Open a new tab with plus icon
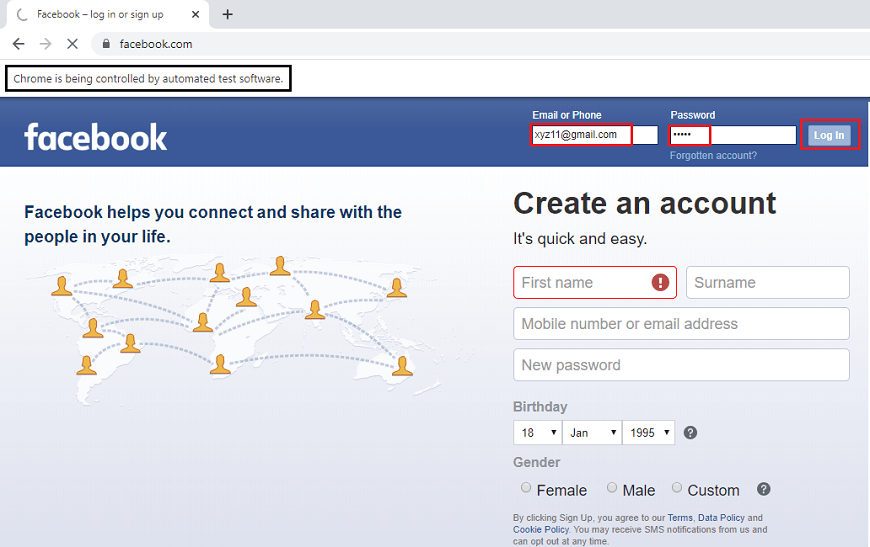 (228, 14)
